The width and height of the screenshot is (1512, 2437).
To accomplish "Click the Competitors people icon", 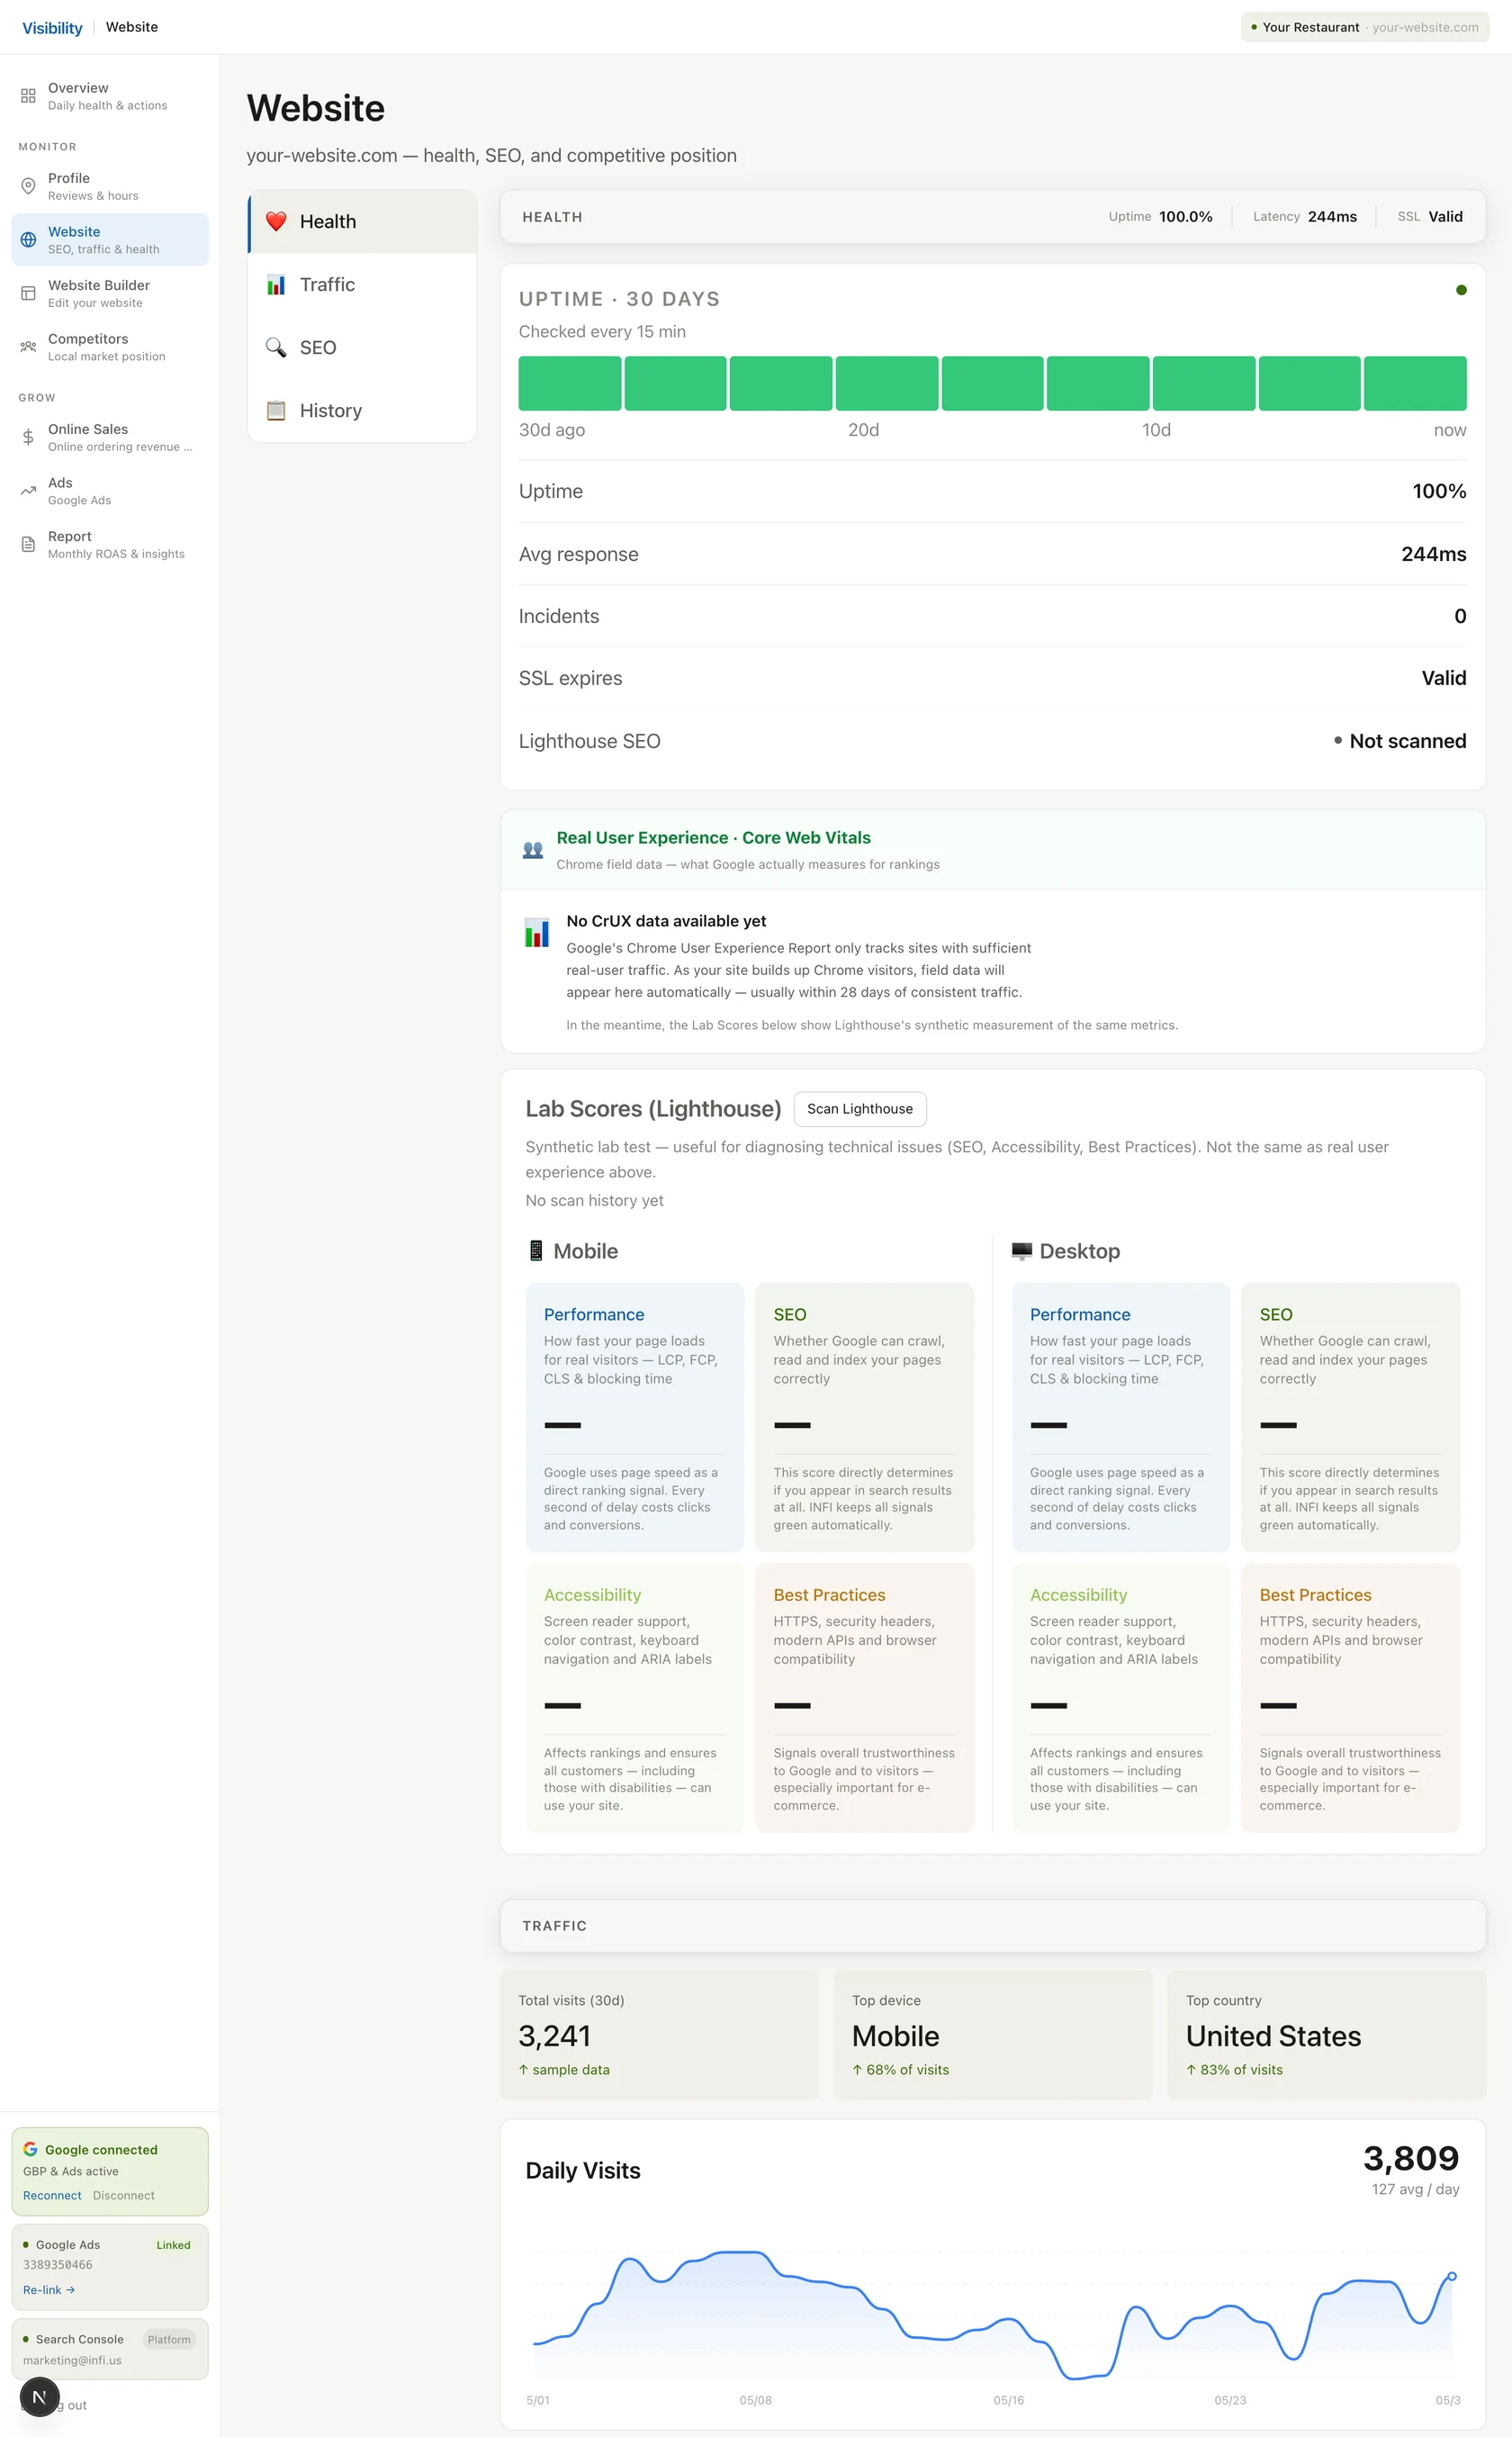I will (28, 347).
